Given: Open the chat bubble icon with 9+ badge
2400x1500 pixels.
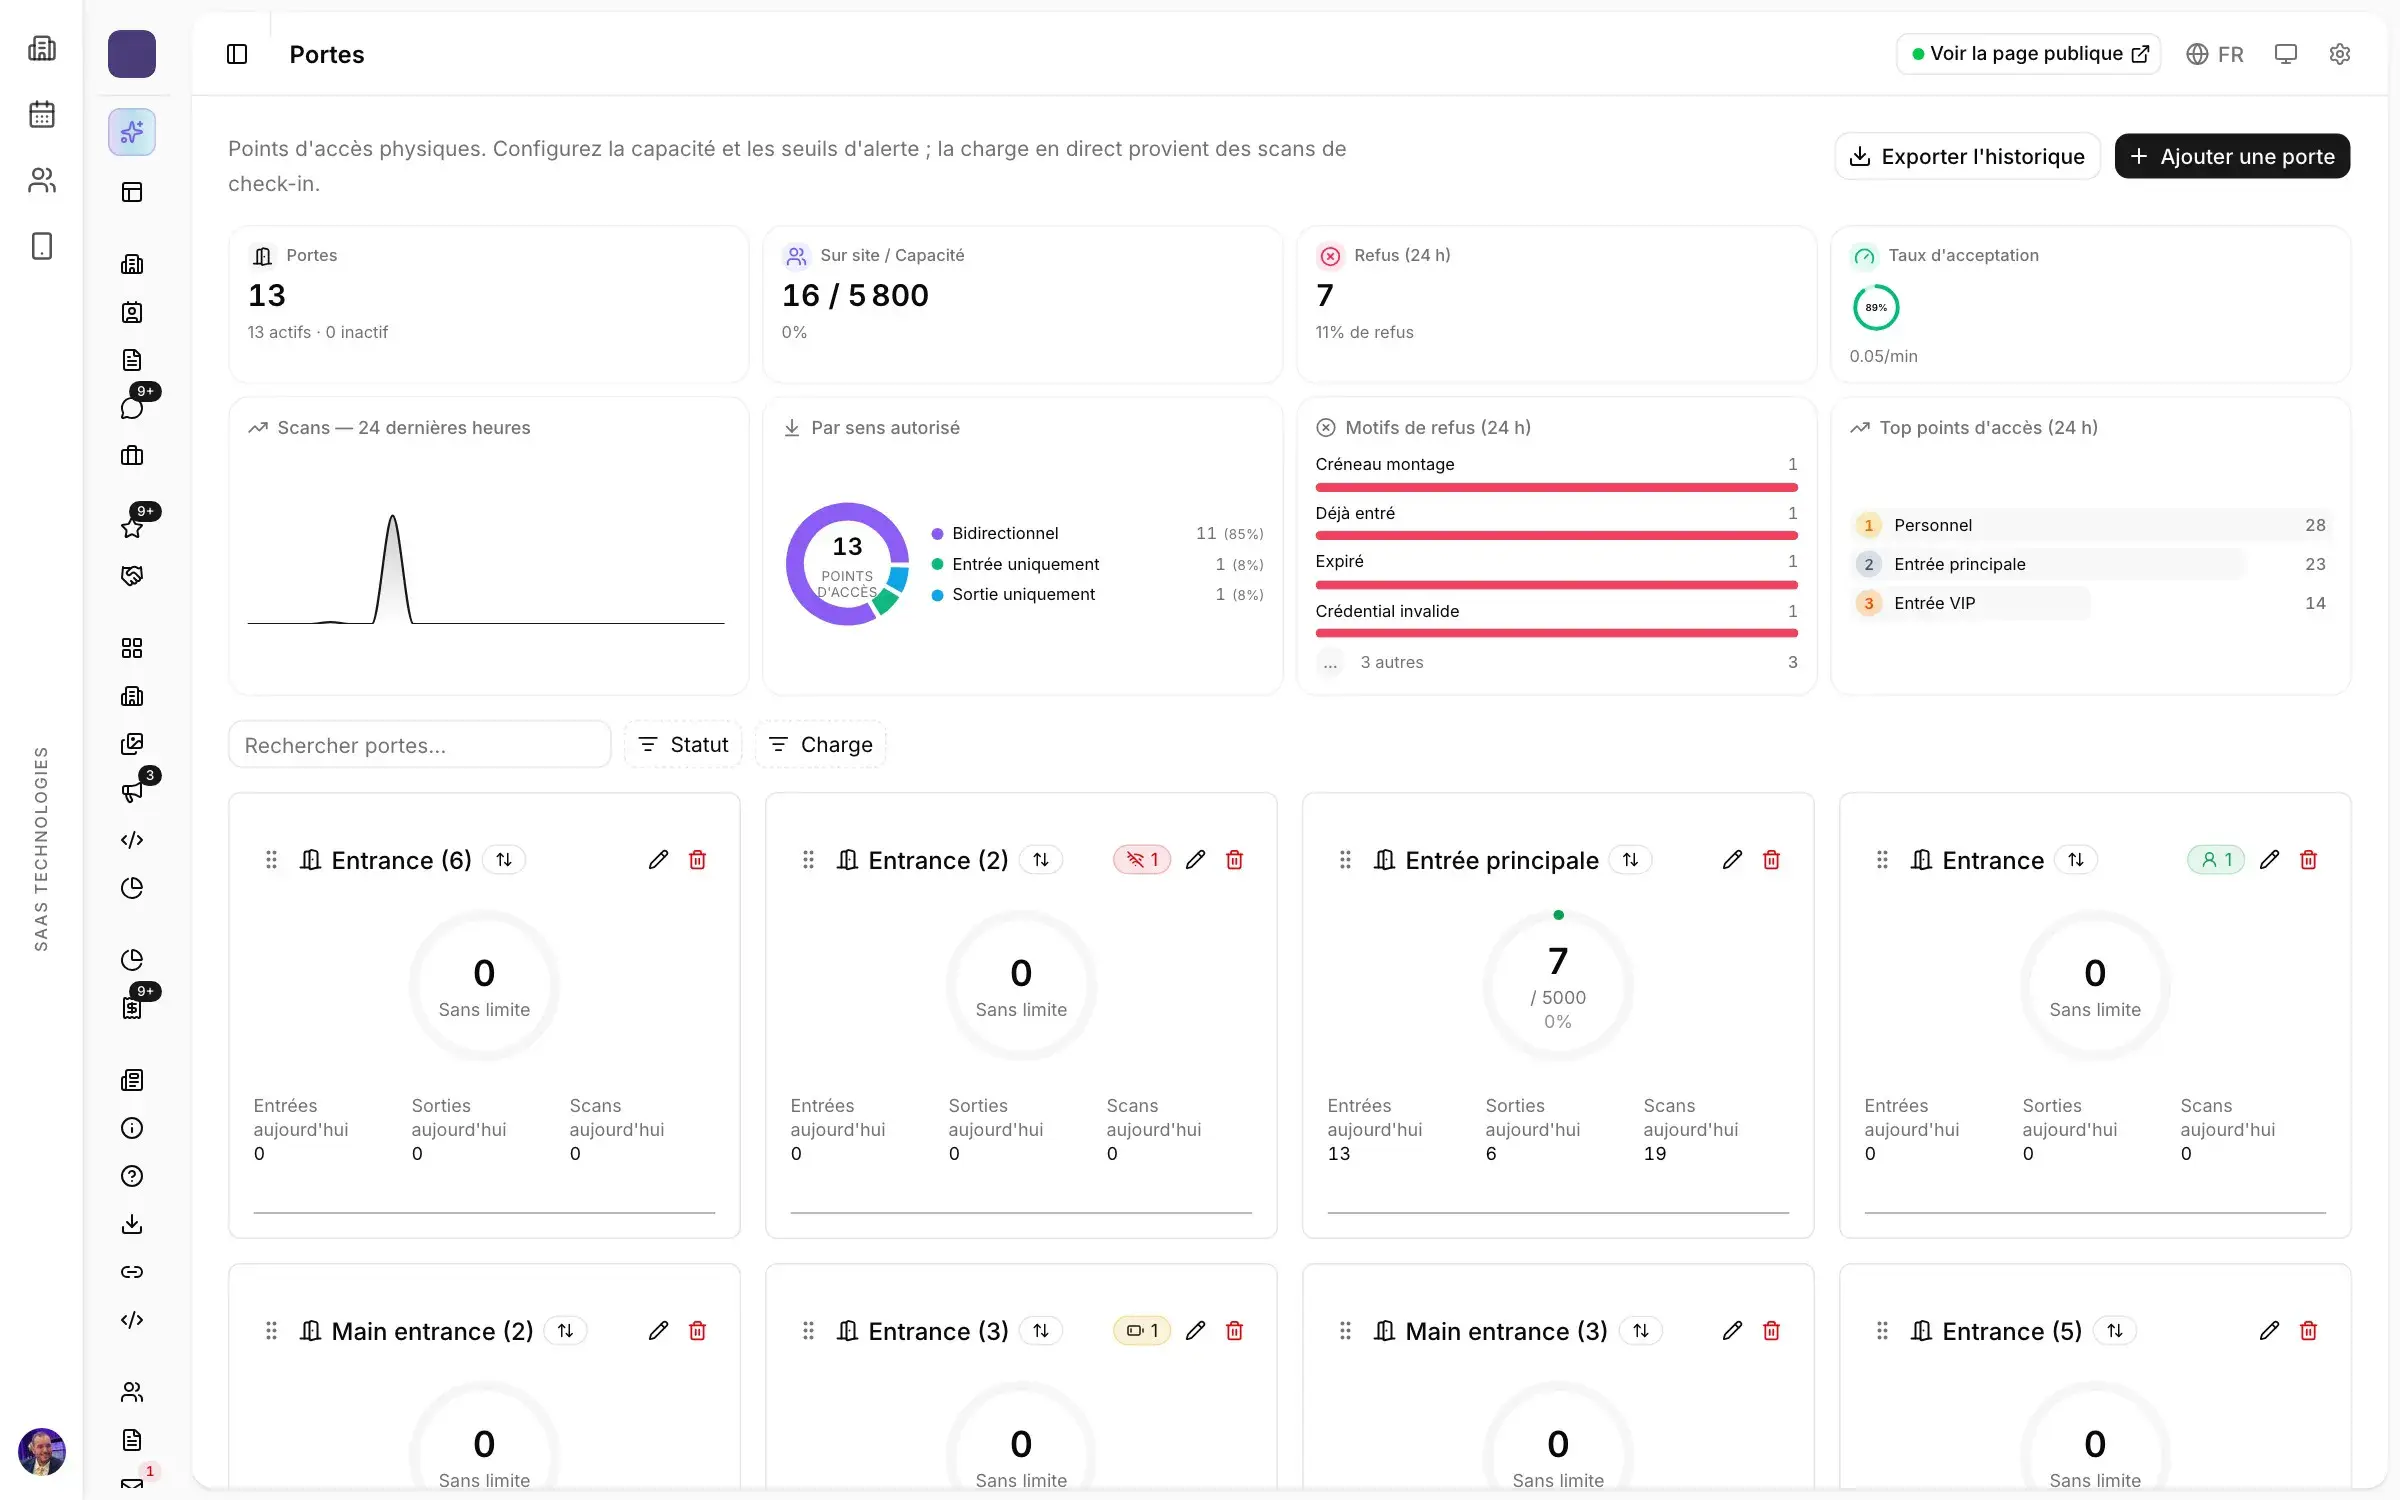Looking at the screenshot, I should [132, 407].
